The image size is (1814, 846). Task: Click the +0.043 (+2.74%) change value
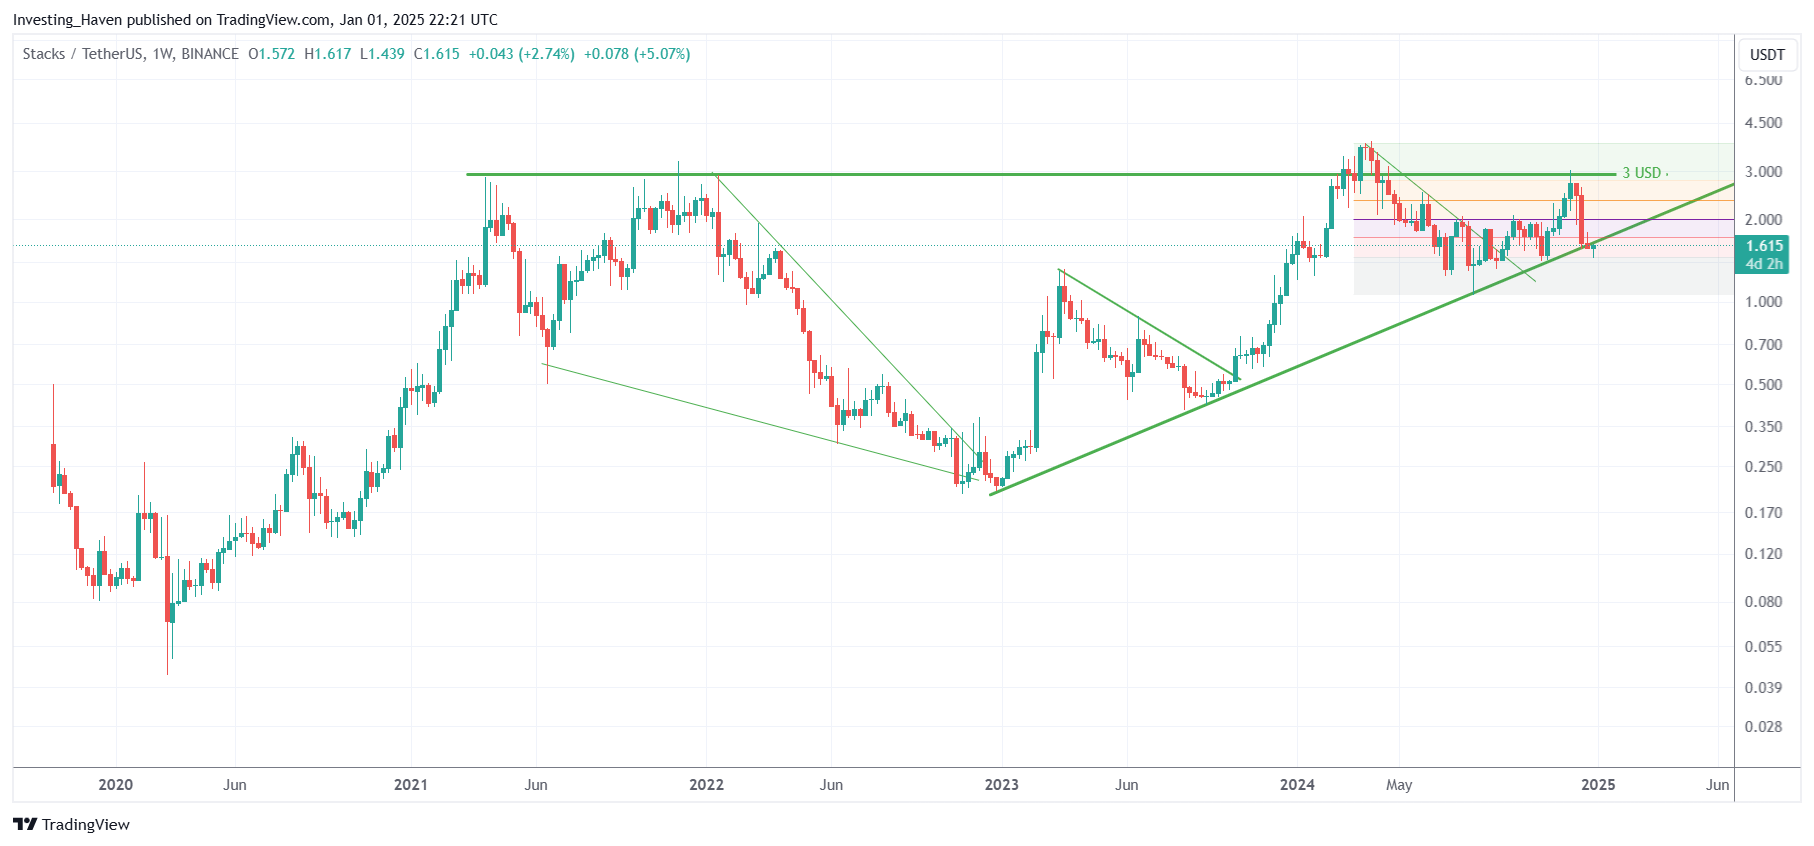(x=522, y=54)
